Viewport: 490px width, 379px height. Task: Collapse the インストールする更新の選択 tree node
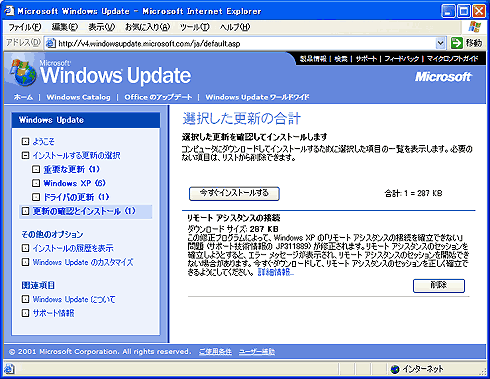pos(25,155)
